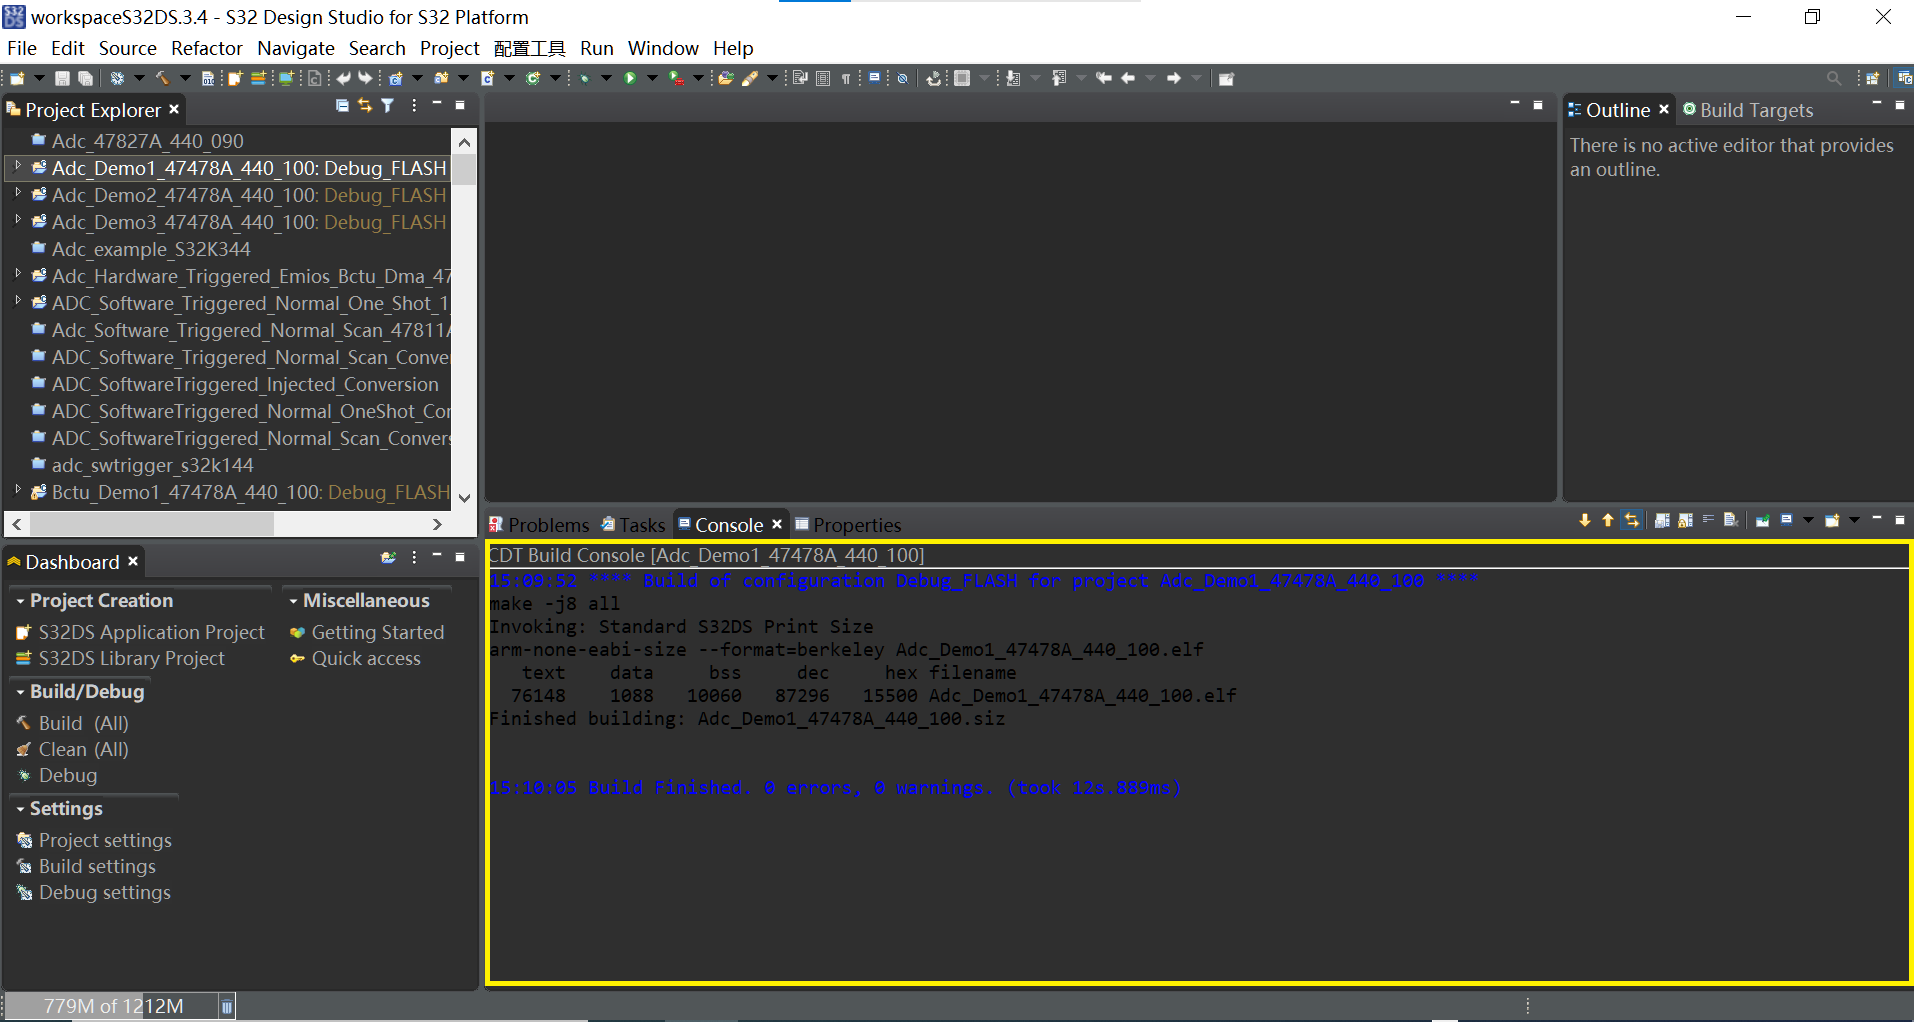Click S32DS Application Project link
The image size is (1914, 1022).
[x=151, y=633]
